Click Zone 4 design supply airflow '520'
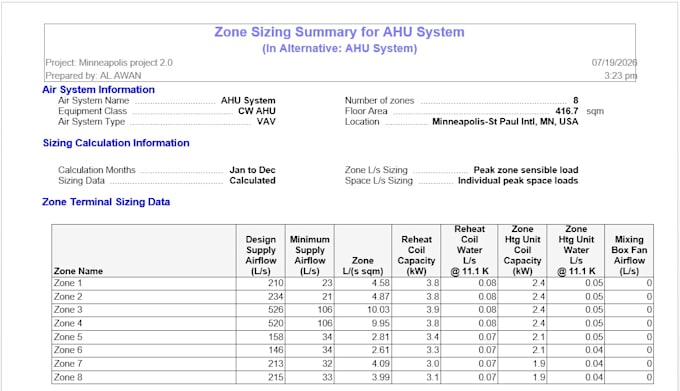Viewport: 680px width, 391px height. (276, 323)
